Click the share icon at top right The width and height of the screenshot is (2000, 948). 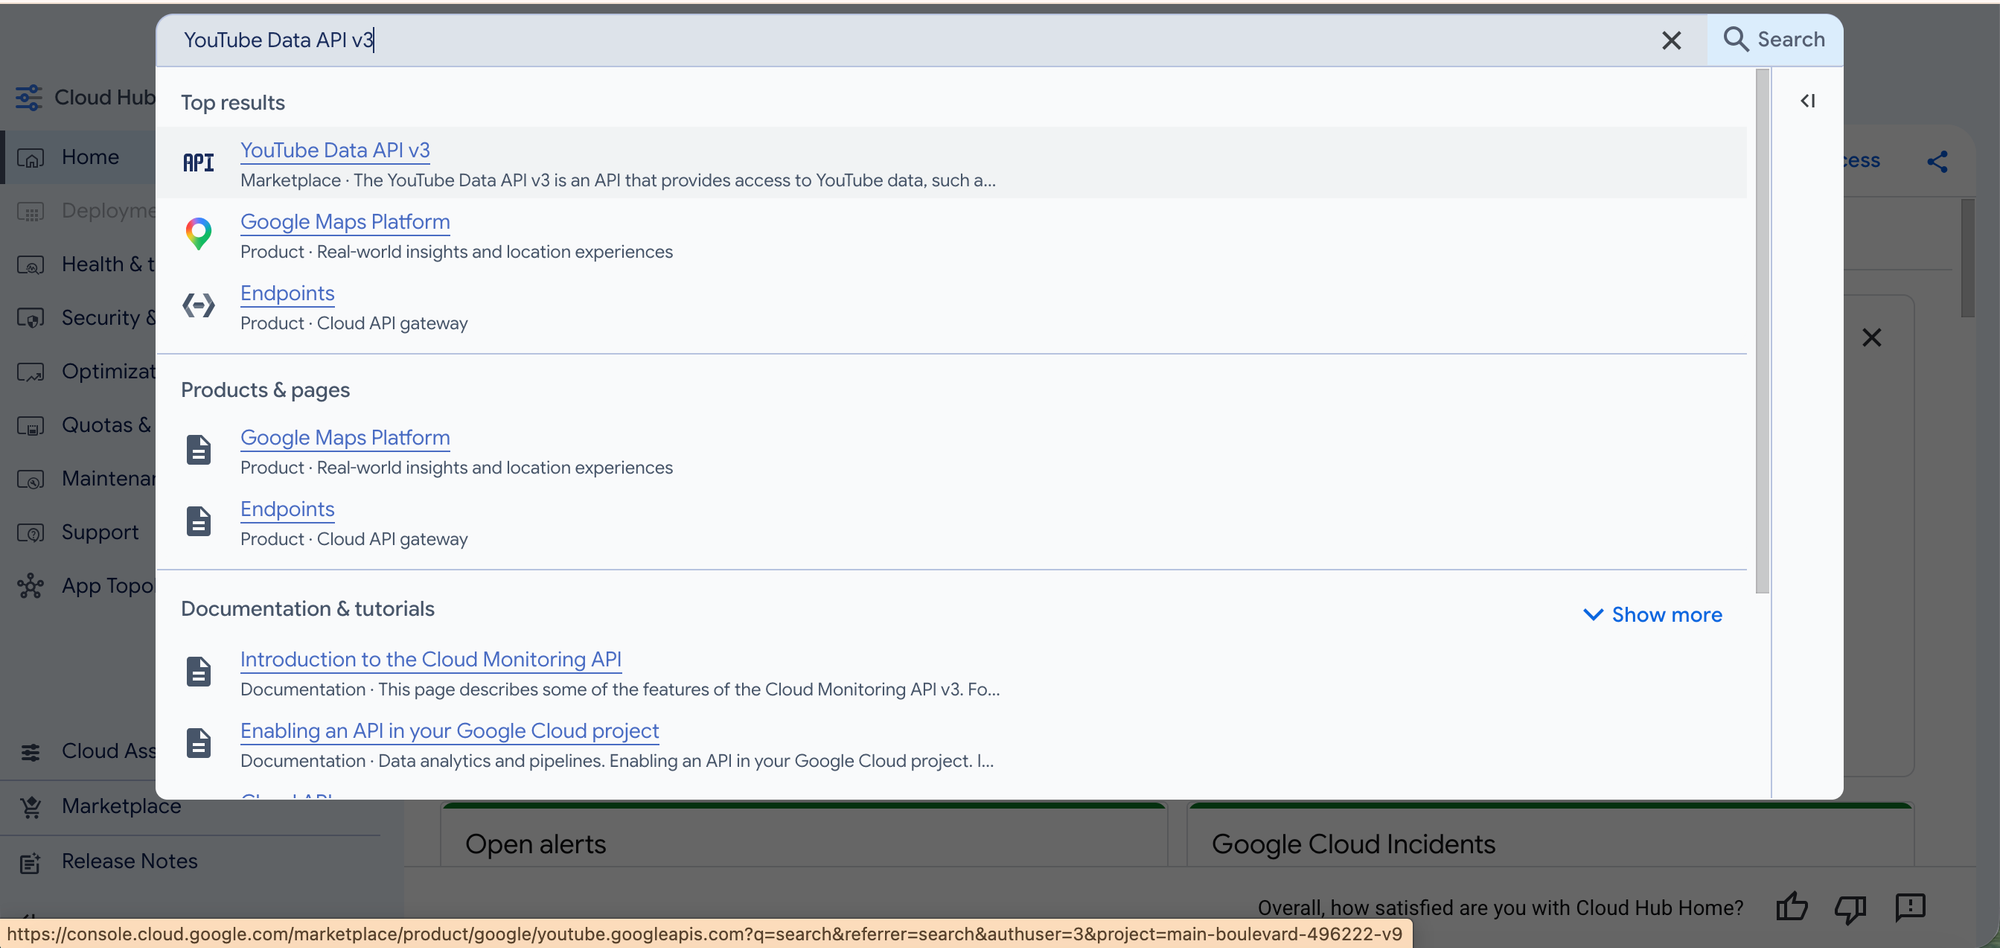(1937, 162)
